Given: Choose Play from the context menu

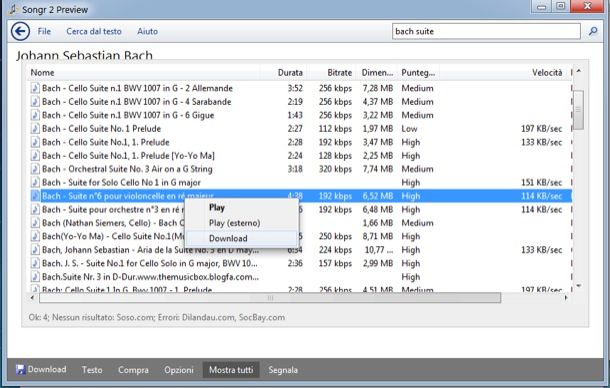Looking at the screenshot, I should pyautogui.click(x=241, y=207).
